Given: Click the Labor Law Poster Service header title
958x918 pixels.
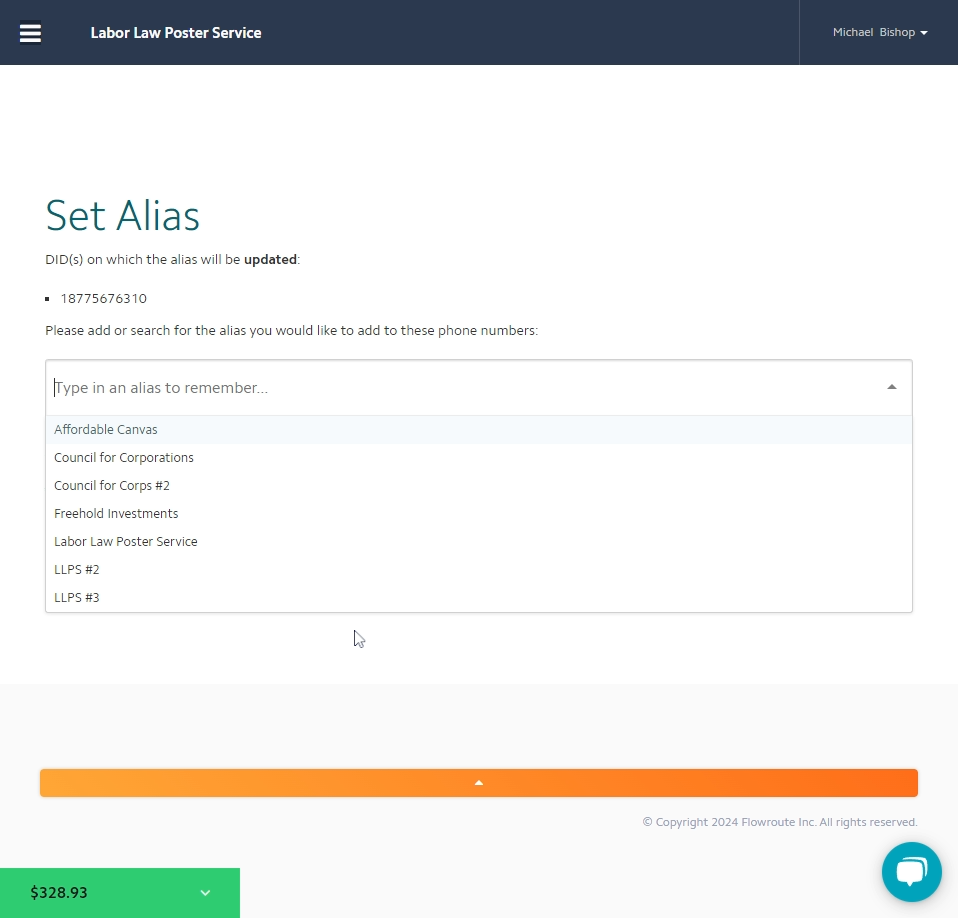Looking at the screenshot, I should 176,33.
